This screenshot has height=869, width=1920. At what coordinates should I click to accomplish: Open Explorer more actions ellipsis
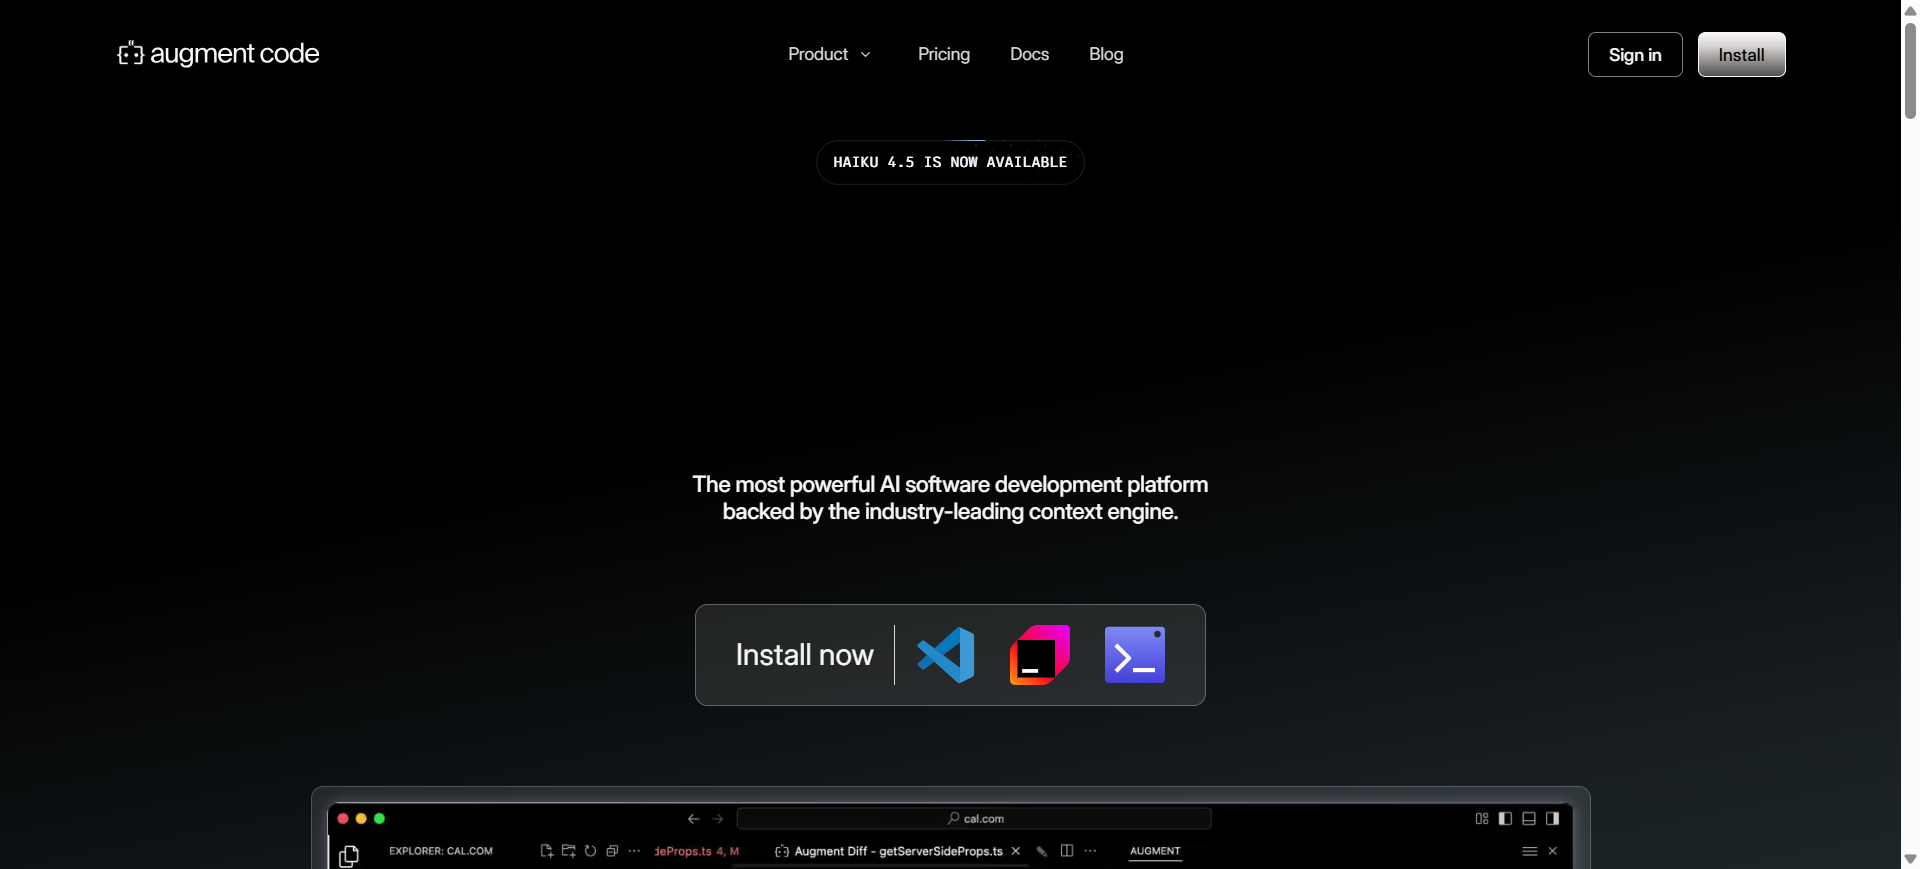coord(634,851)
